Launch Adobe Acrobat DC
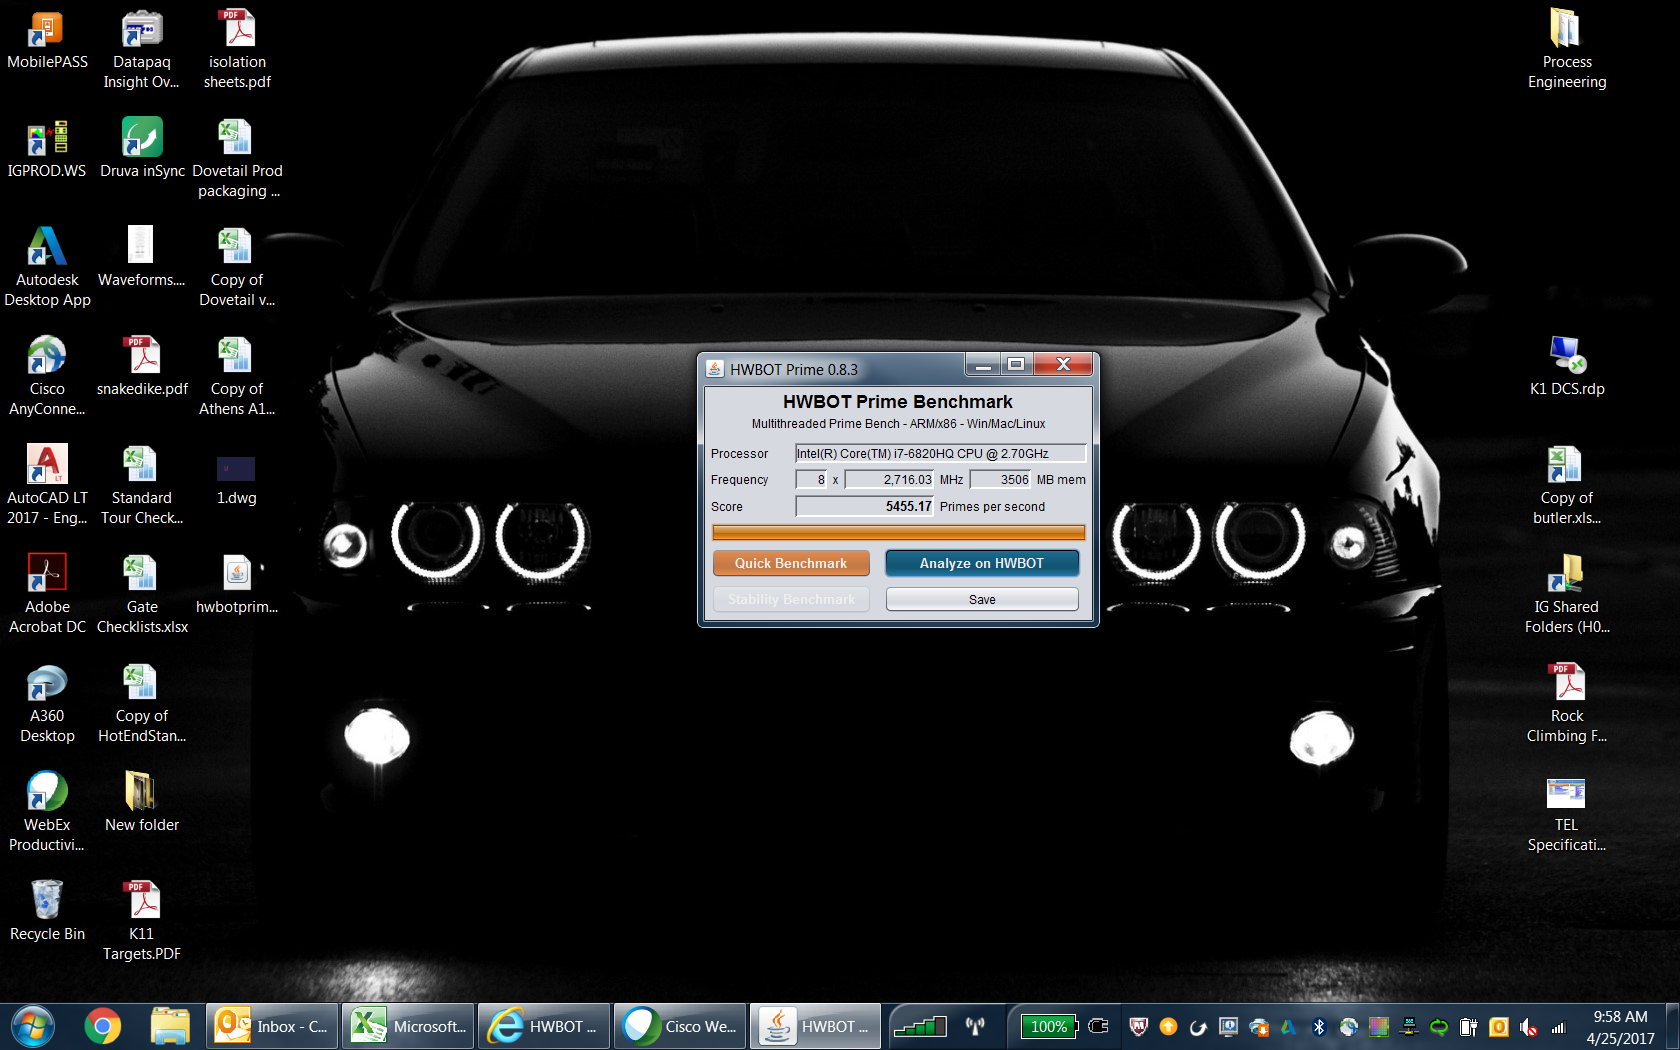Screen dimensions: 1680x1050 tap(47, 594)
